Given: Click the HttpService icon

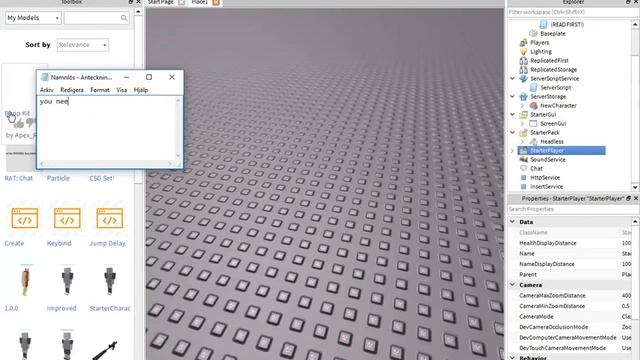Looking at the screenshot, I should point(524,178).
